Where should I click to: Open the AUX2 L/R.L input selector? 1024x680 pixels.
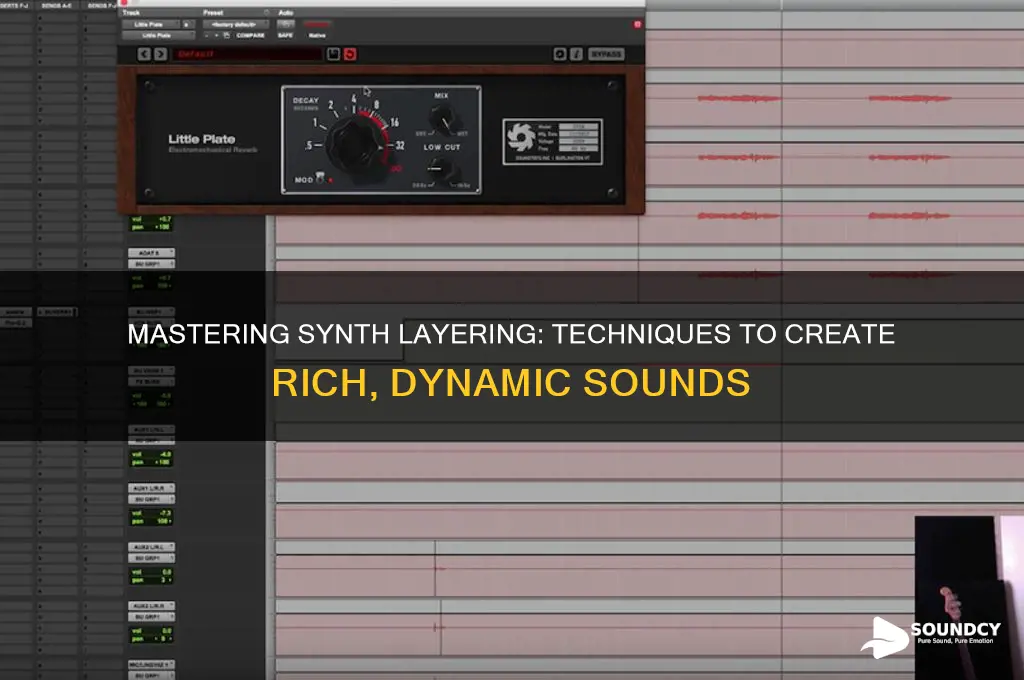151,547
